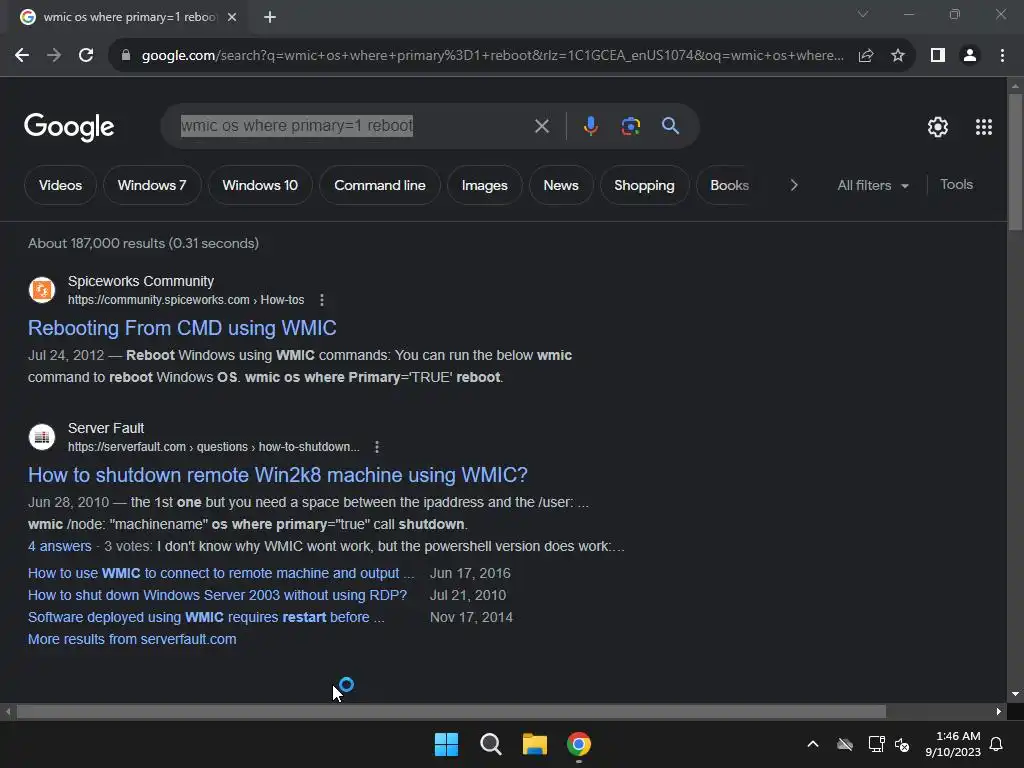Select the Command line filter chip
This screenshot has height=768, width=1024.
[379, 185]
